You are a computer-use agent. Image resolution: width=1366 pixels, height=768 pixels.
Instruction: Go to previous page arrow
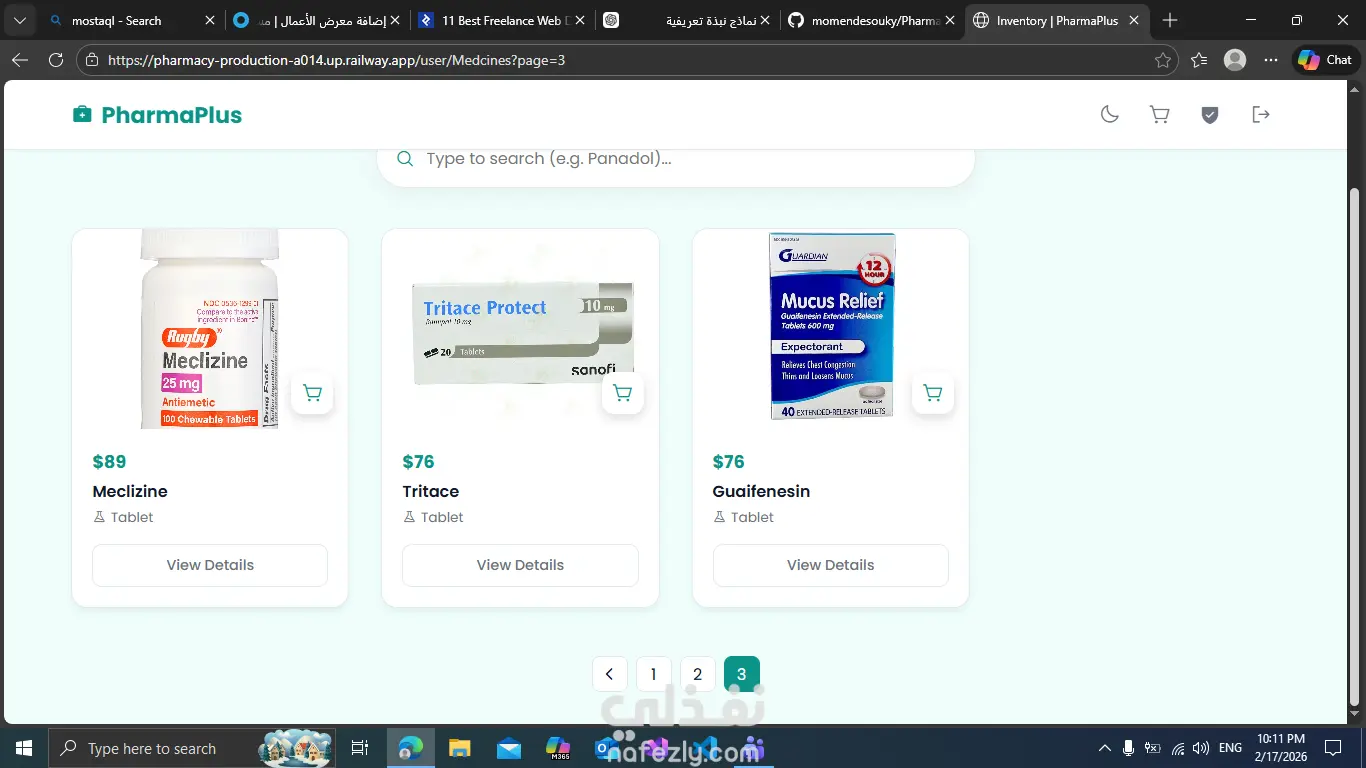[609, 674]
